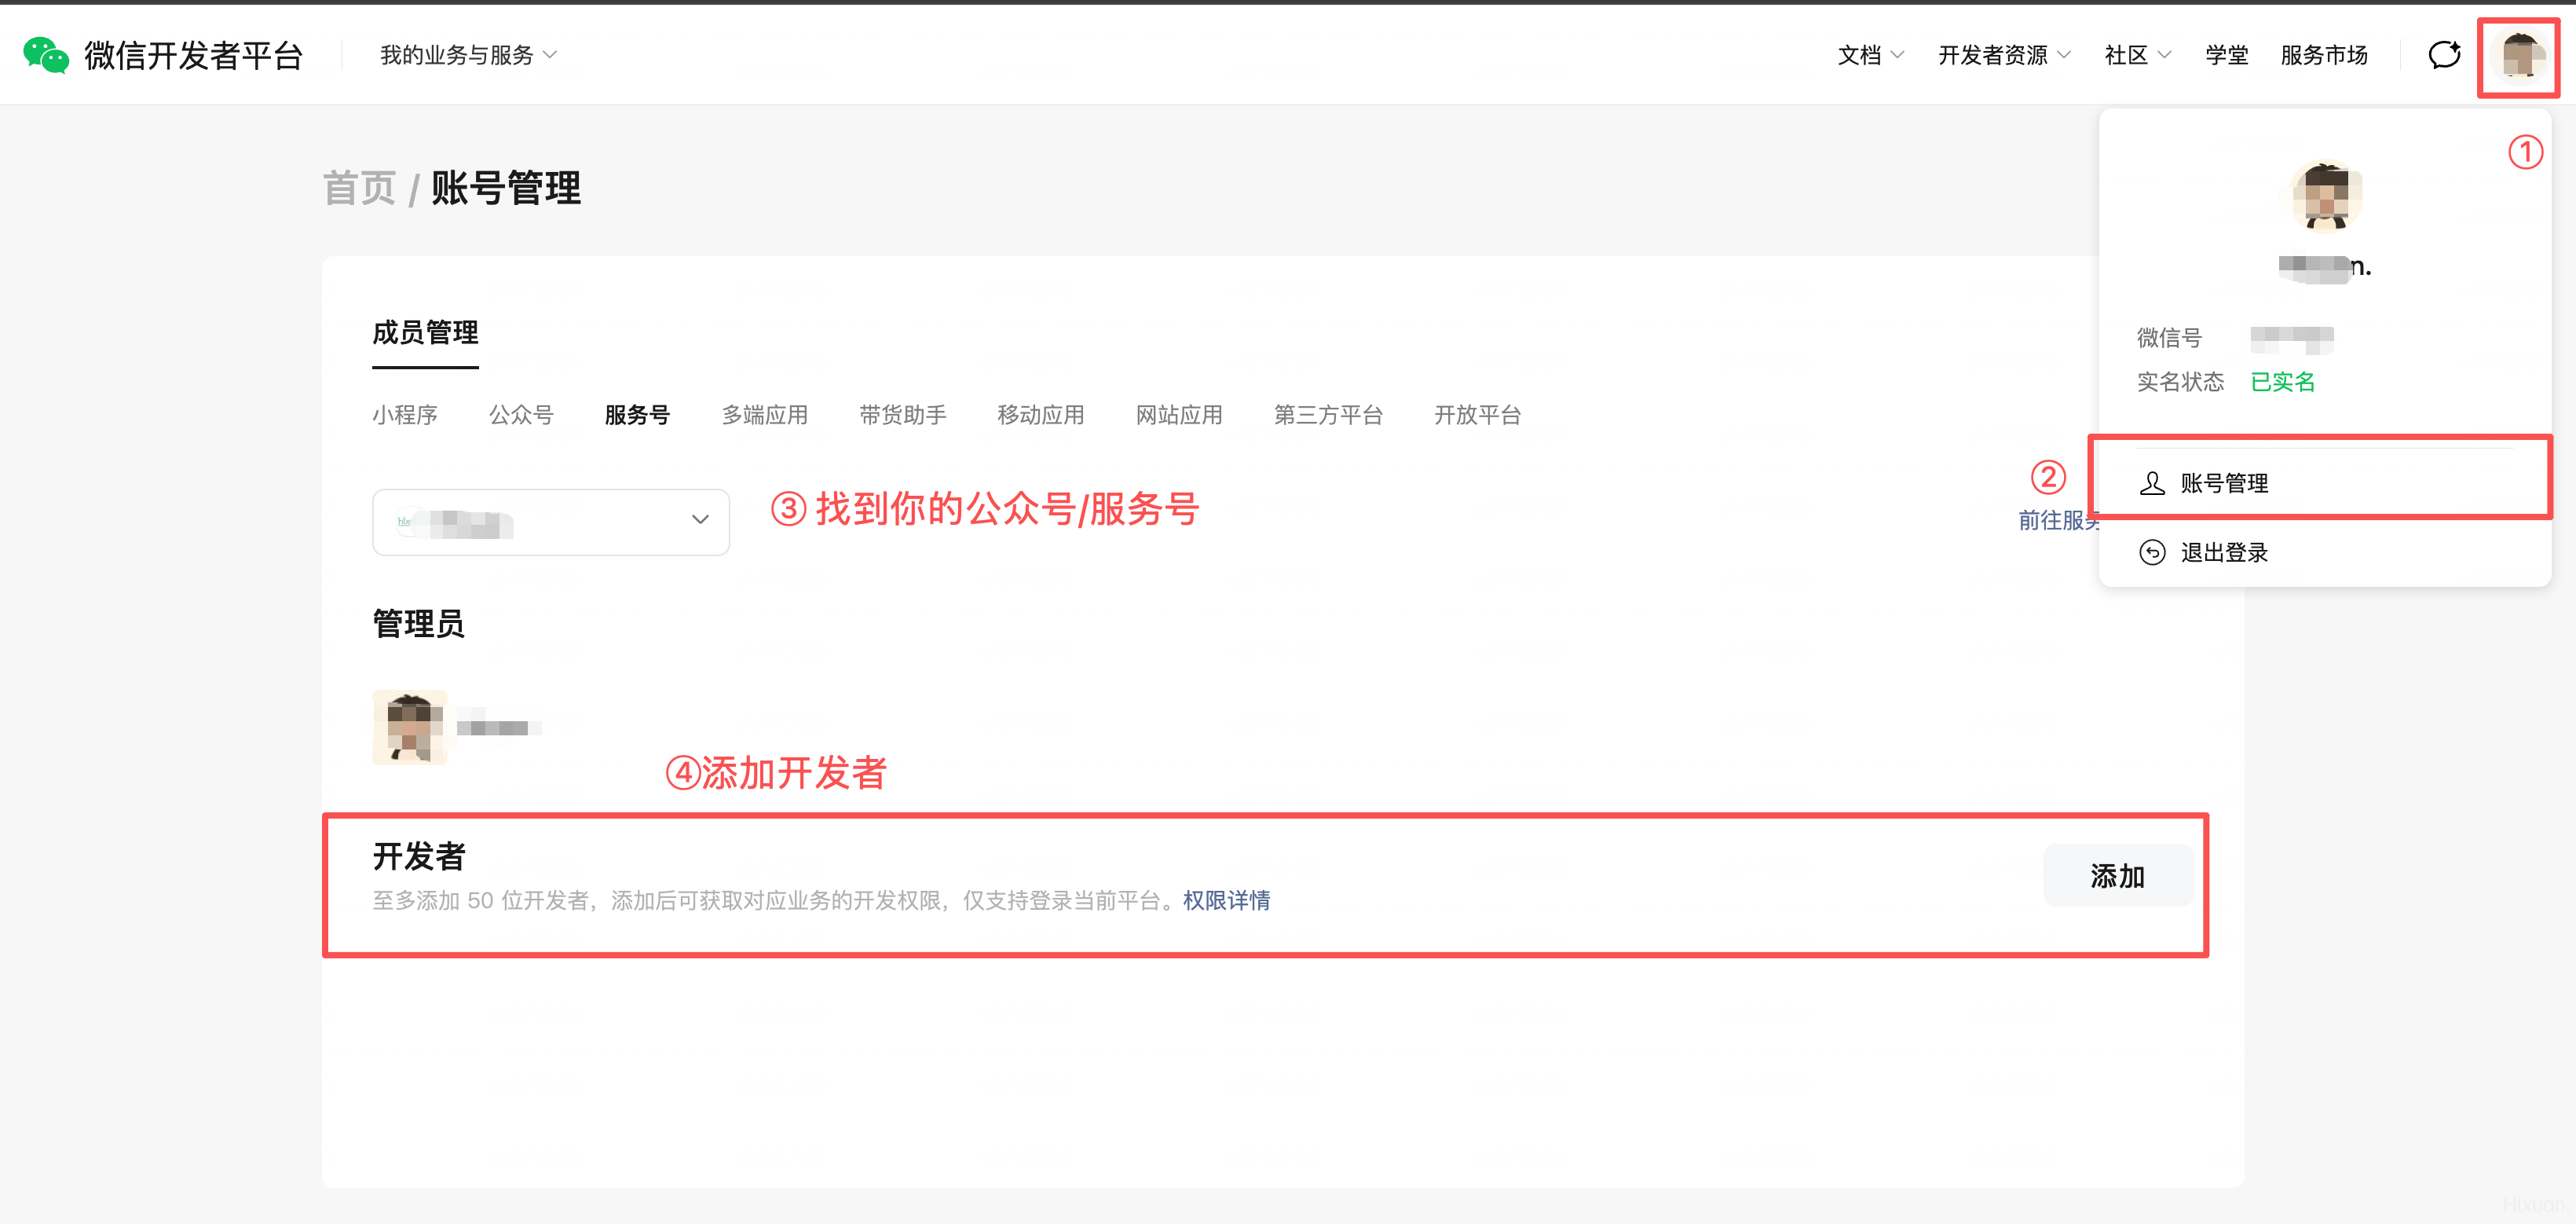
Task: Select the 第三方平台 tab
Action: [1328, 415]
